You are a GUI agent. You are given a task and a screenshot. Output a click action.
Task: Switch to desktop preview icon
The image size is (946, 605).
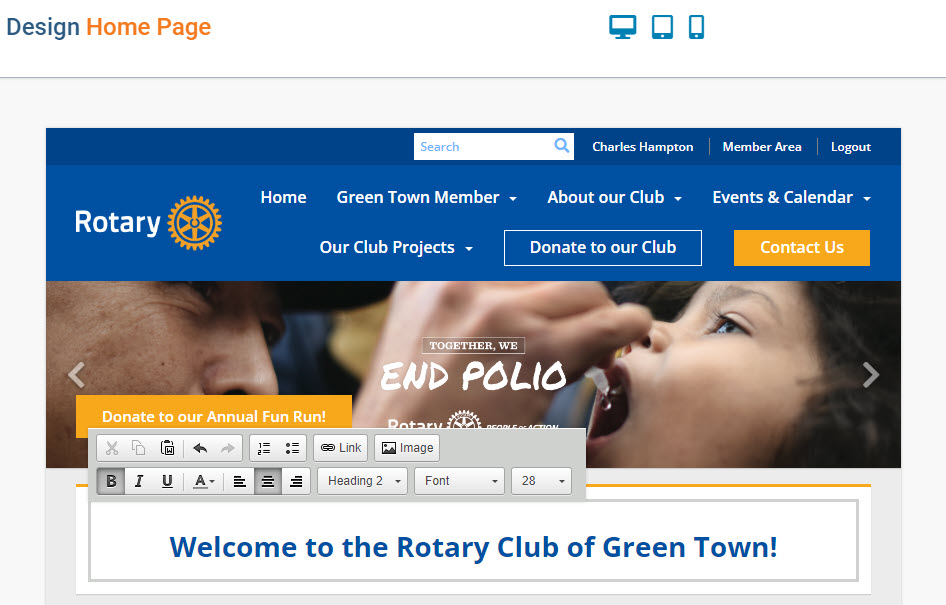point(622,27)
